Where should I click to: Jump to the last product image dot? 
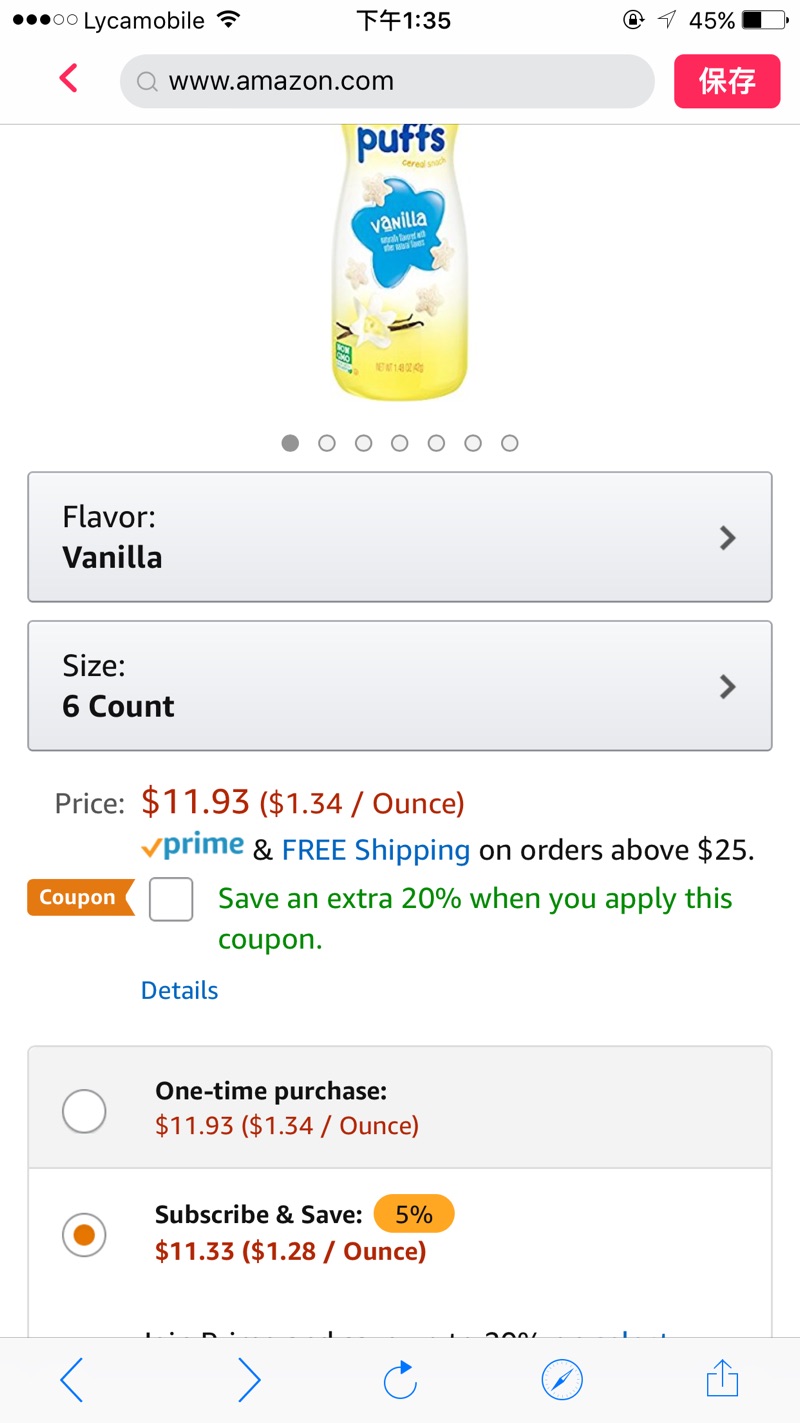pos(510,443)
